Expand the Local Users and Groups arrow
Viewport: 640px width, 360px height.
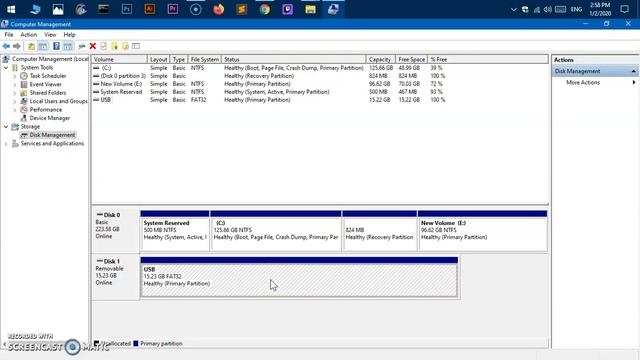tap(15, 101)
